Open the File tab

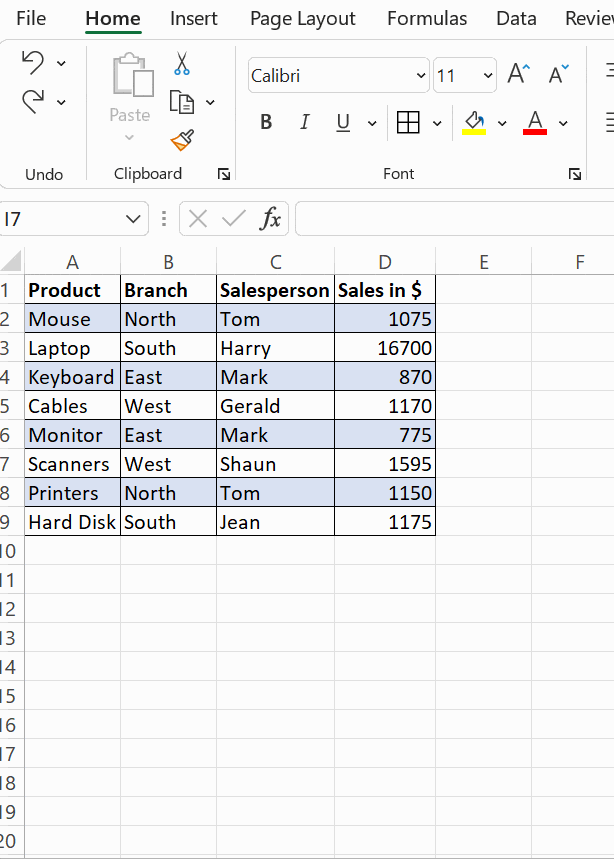31,18
